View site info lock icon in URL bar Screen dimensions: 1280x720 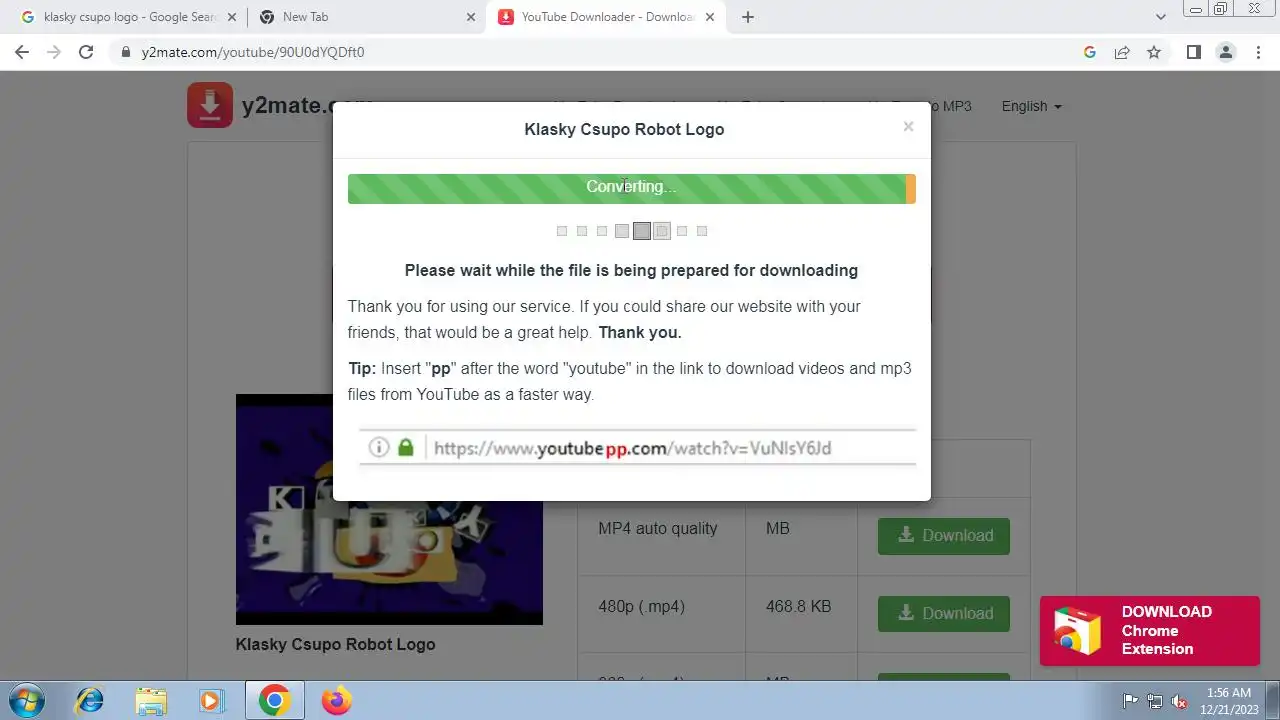click(x=126, y=52)
